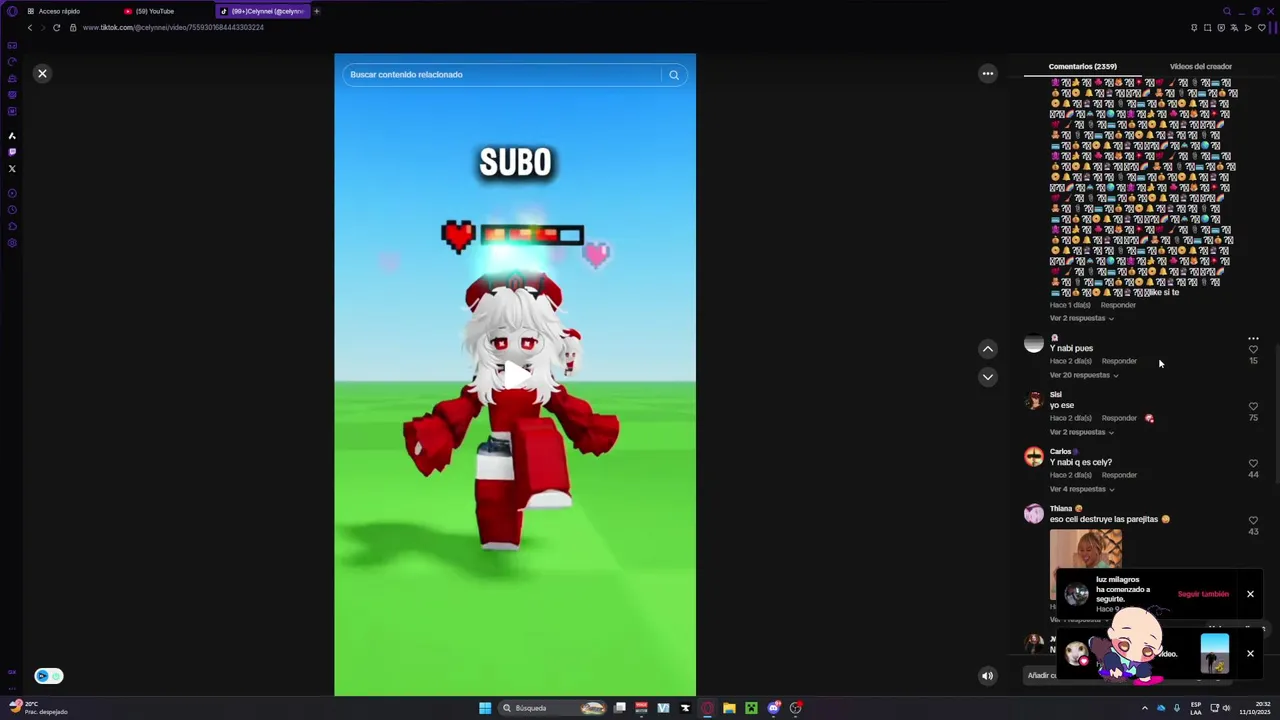Expand 'Ver 20 respuestas' under Y nabi pues

[1084, 375]
